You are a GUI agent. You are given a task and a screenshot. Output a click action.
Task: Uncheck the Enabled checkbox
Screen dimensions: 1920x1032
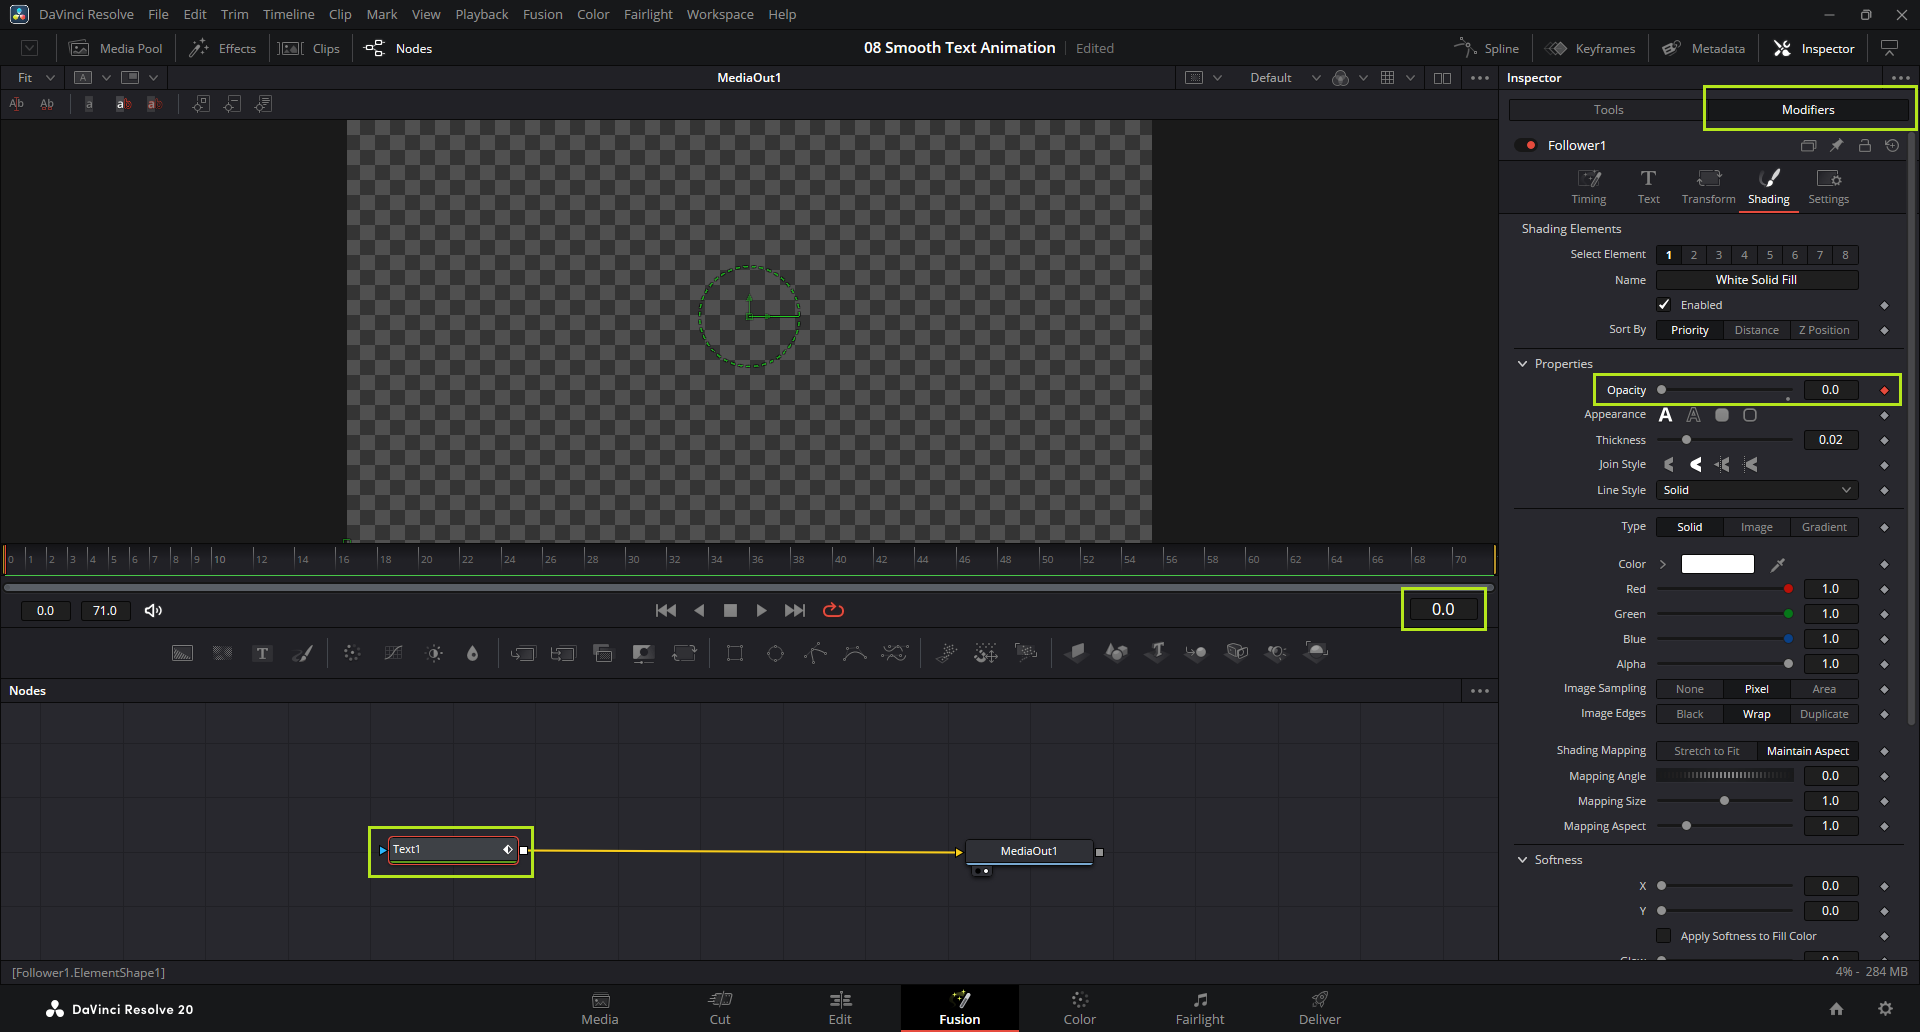click(x=1664, y=305)
